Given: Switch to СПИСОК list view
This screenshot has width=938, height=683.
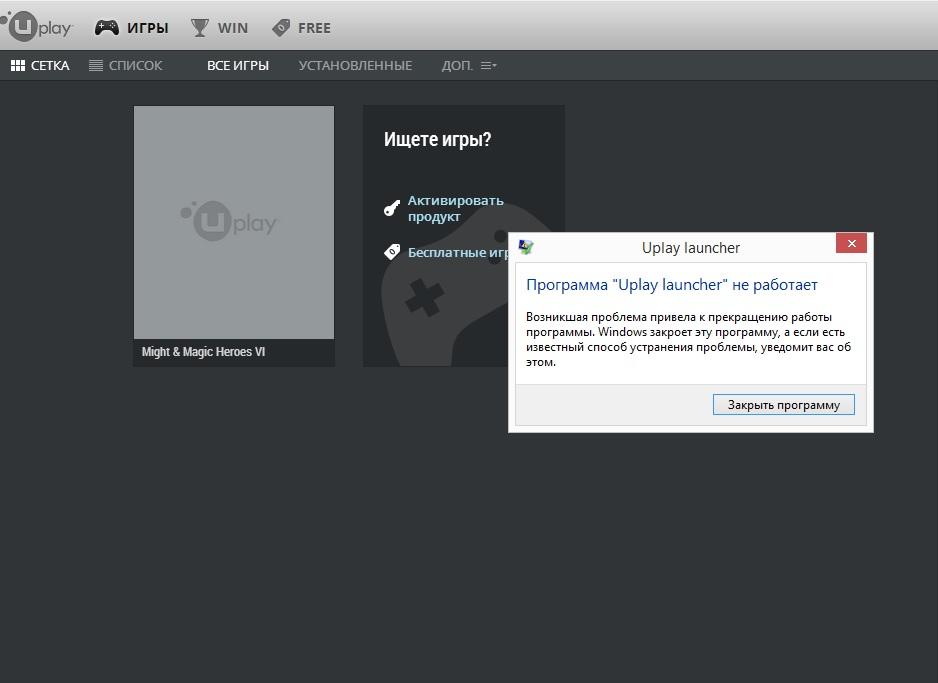Looking at the screenshot, I should click(x=126, y=66).
